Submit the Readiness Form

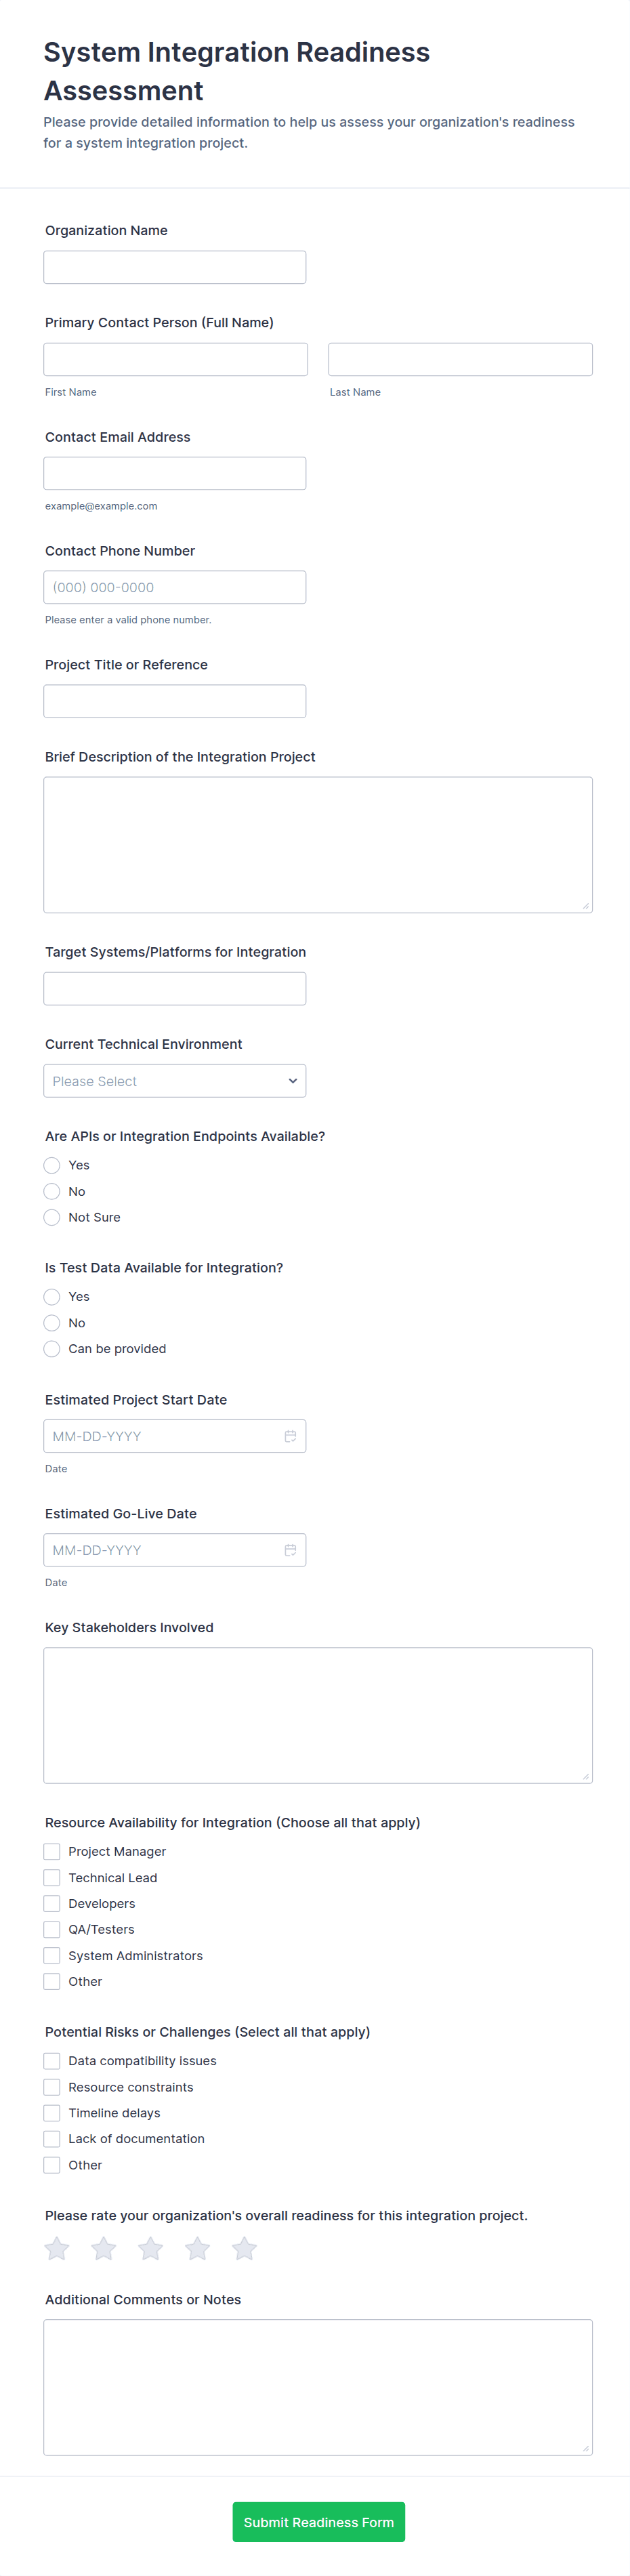(x=318, y=2522)
